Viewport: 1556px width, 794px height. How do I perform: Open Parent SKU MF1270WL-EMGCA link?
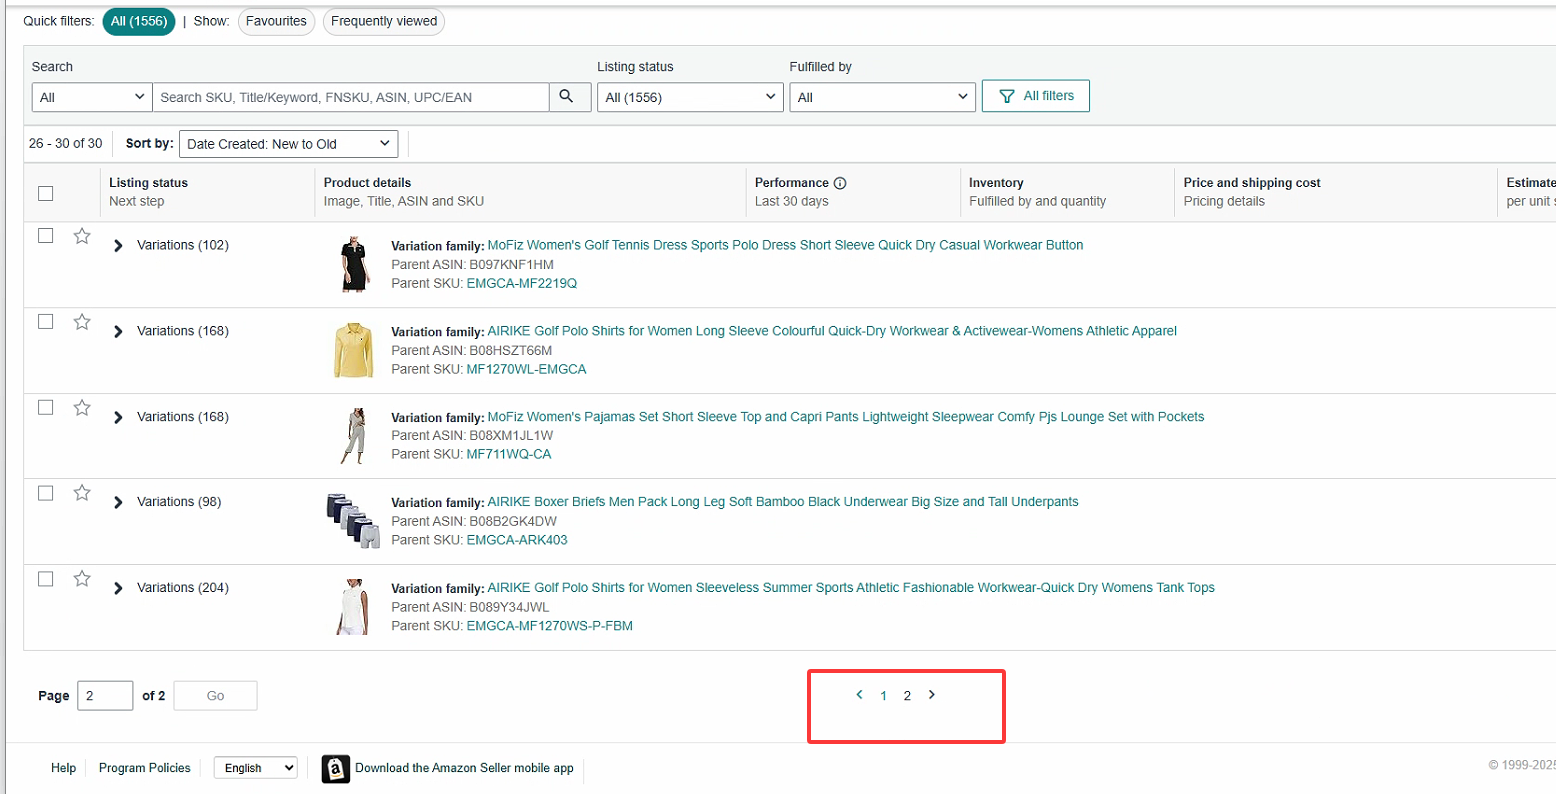527,370
